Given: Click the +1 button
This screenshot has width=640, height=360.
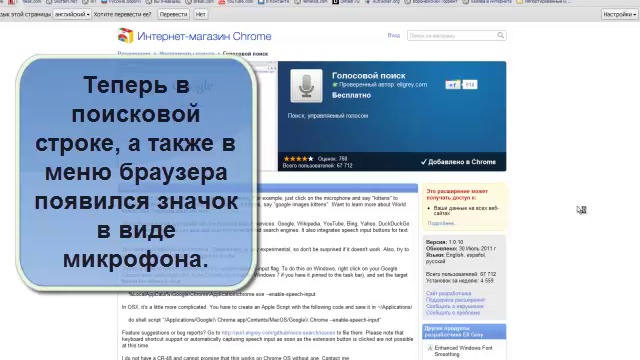Looking at the screenshot, I should click(x=452, y=85).
